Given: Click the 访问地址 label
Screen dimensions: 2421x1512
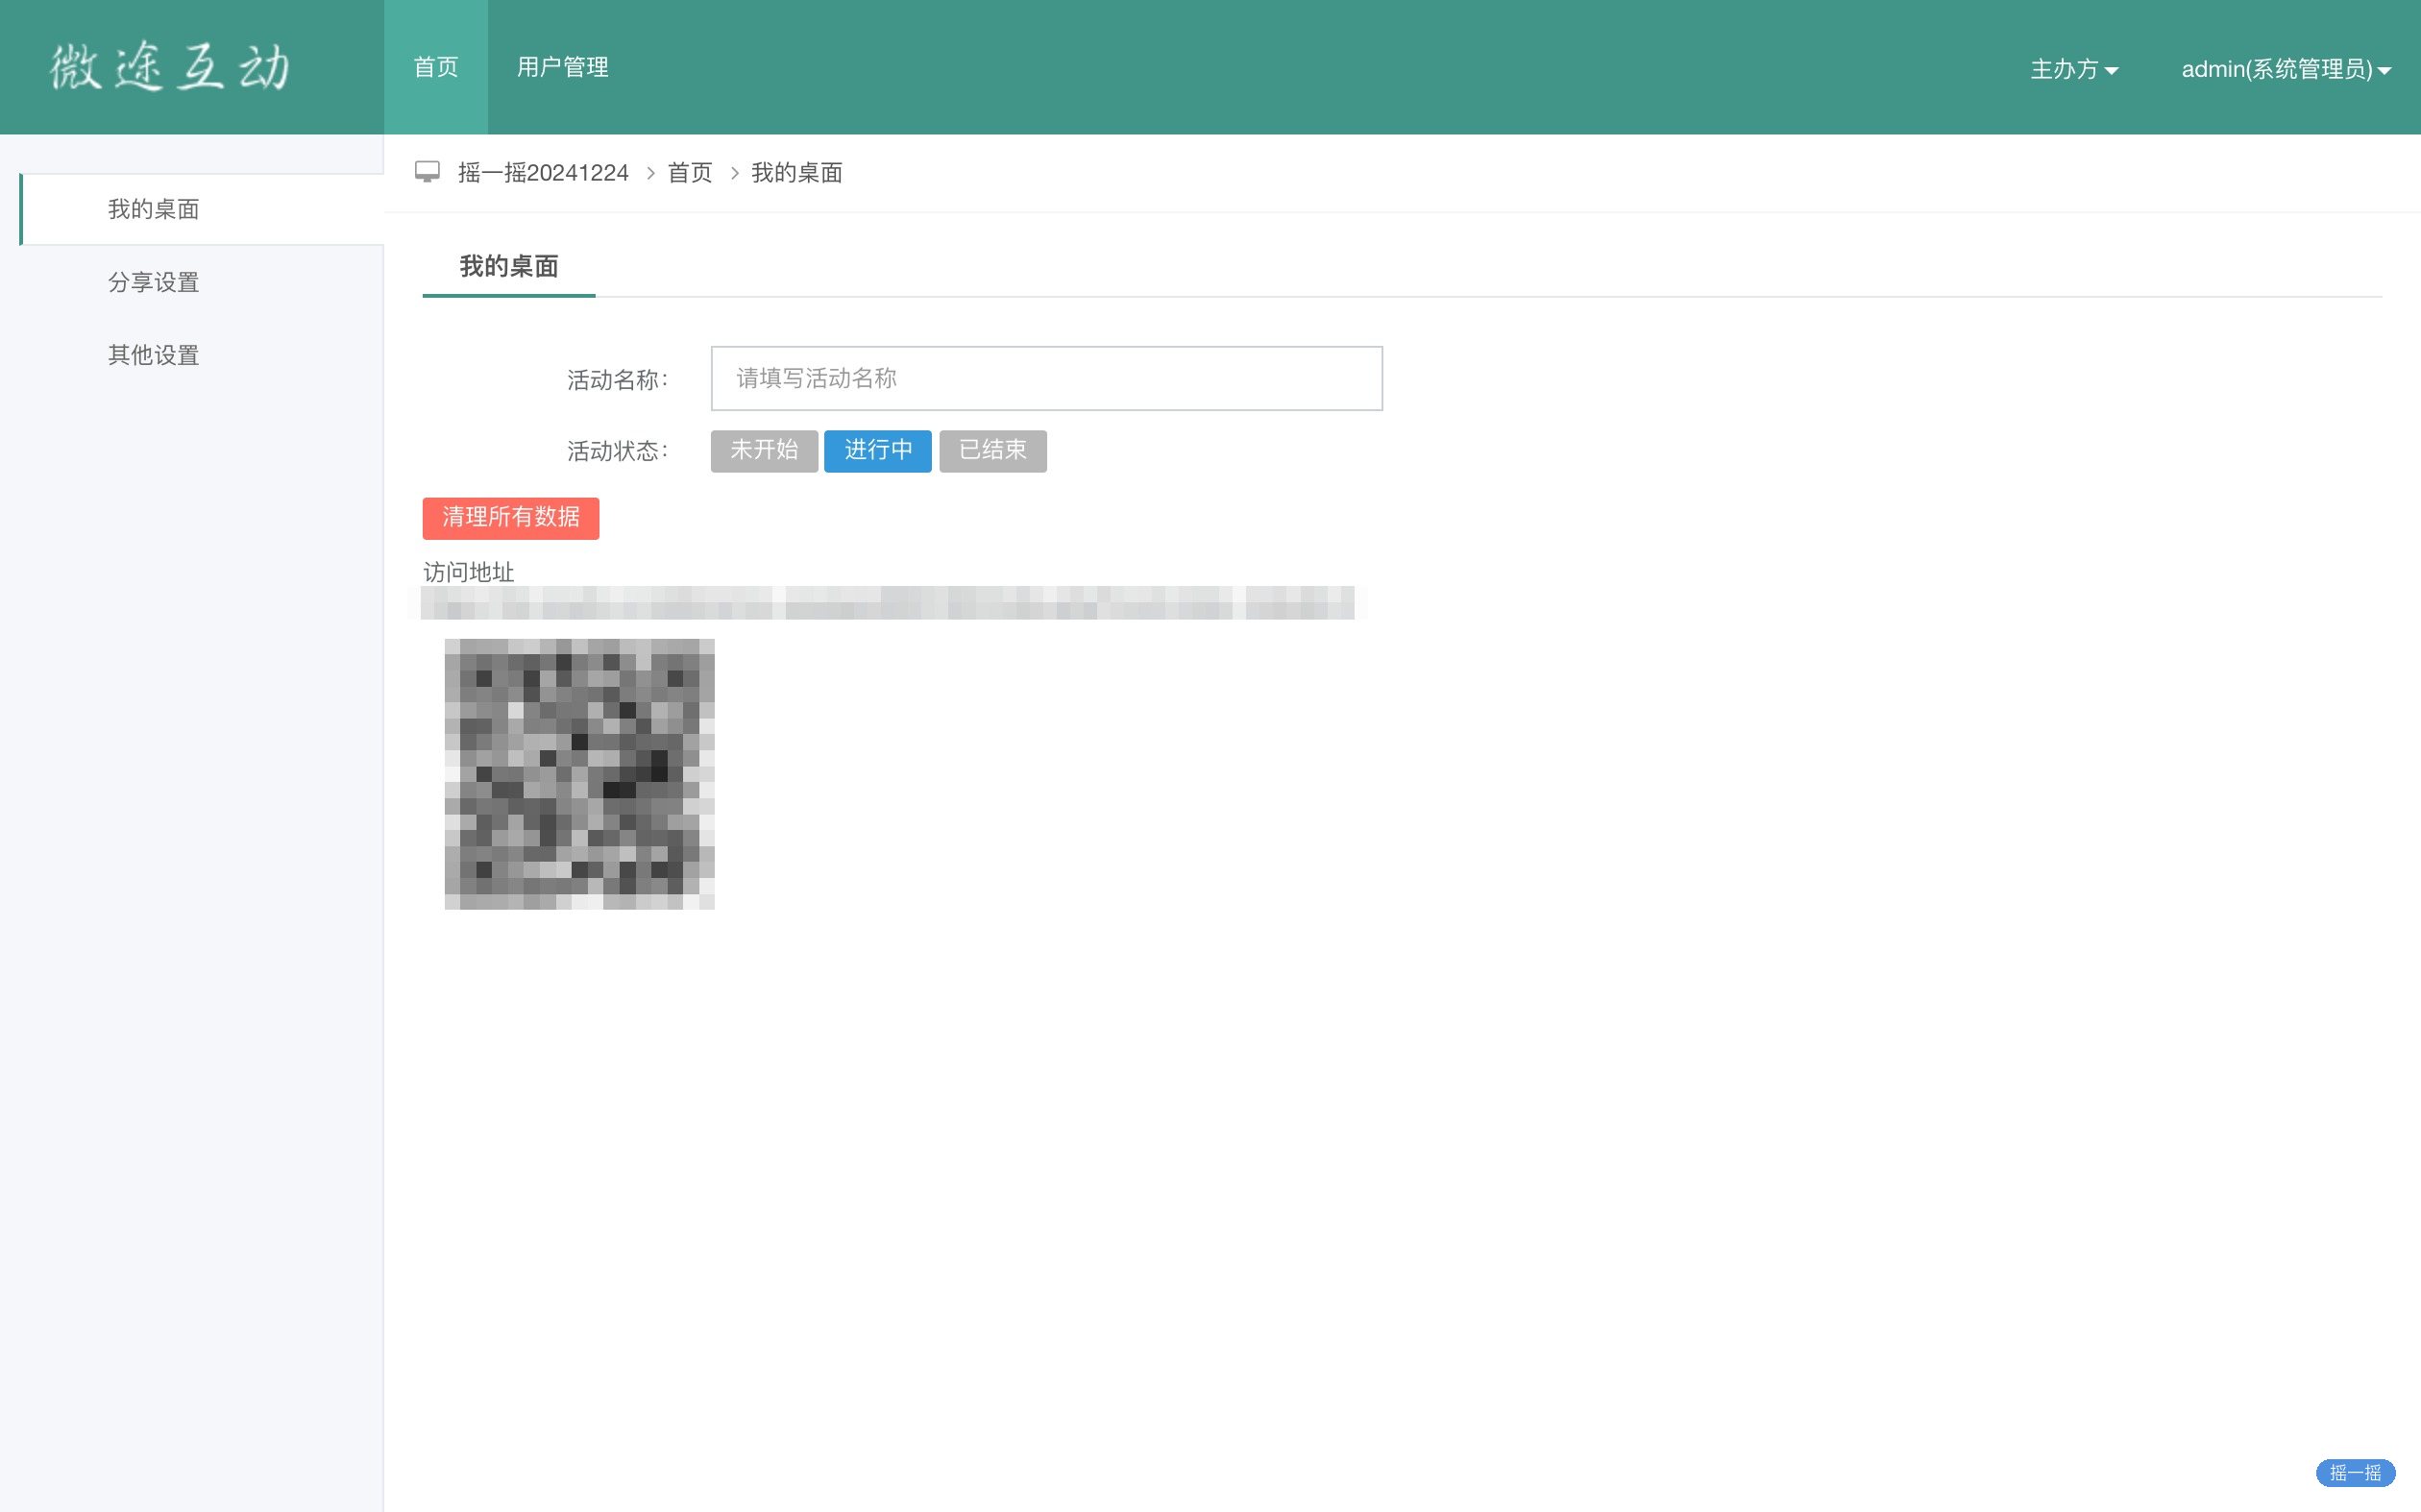Looking at the screenshot, I should (469, 572).
